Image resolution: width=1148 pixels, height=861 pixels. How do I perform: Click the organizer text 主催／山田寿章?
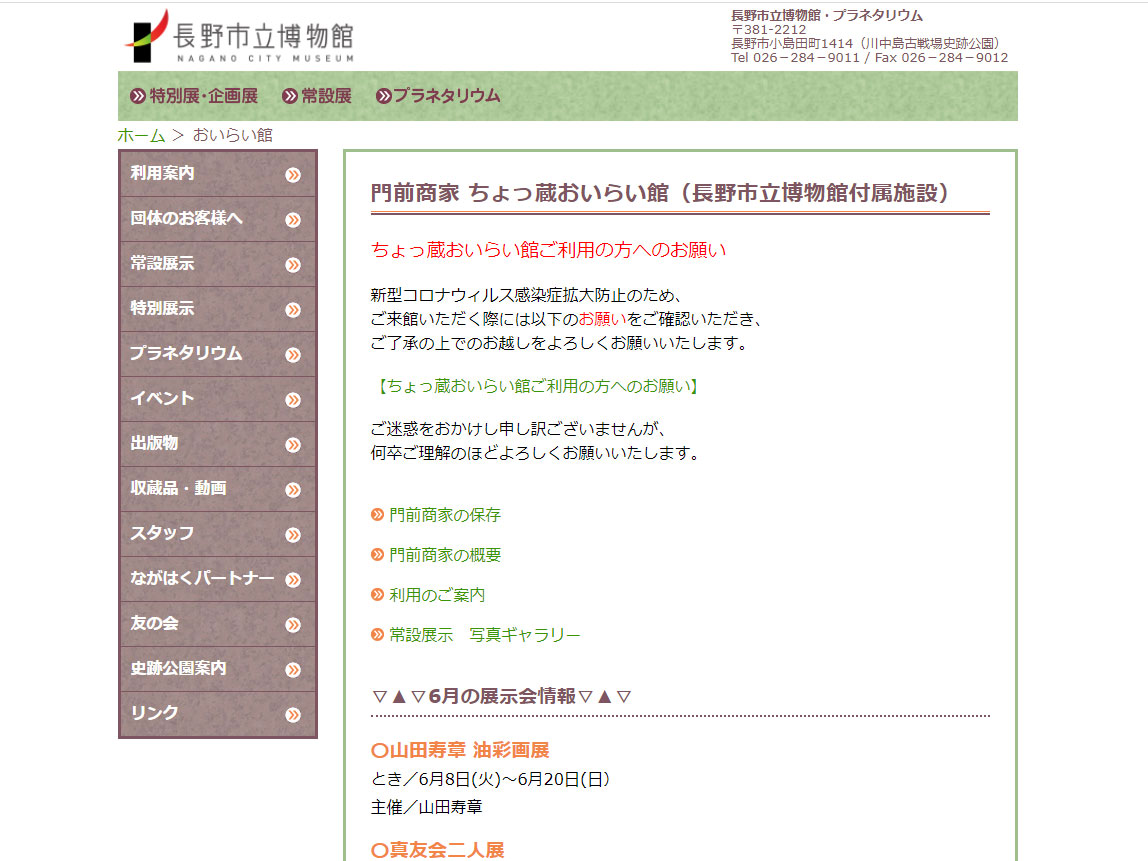coord(427,807)
